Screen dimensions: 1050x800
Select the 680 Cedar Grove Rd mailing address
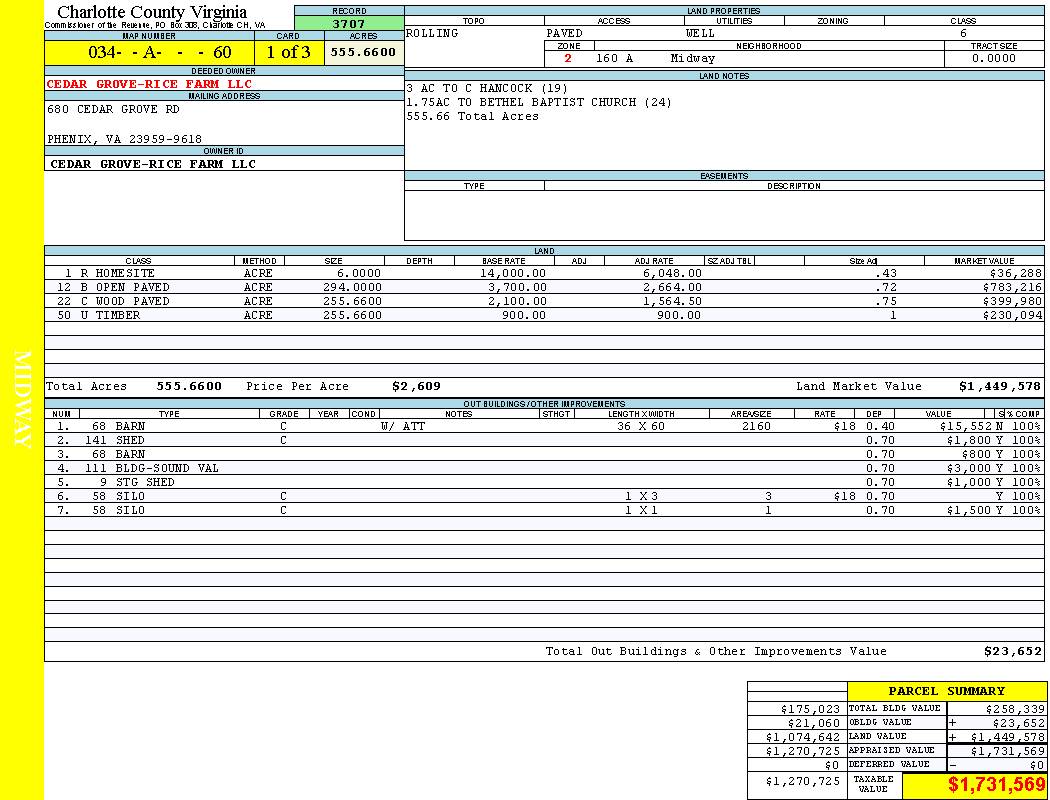click(113, 110)
